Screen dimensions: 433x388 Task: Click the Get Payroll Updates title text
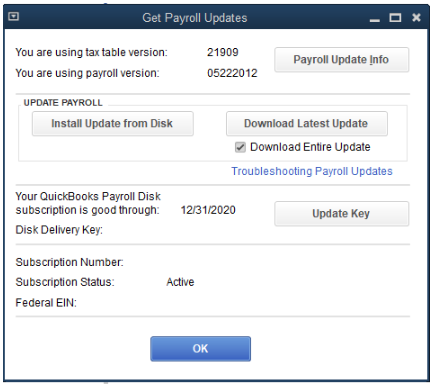click(x=195, y=18)
